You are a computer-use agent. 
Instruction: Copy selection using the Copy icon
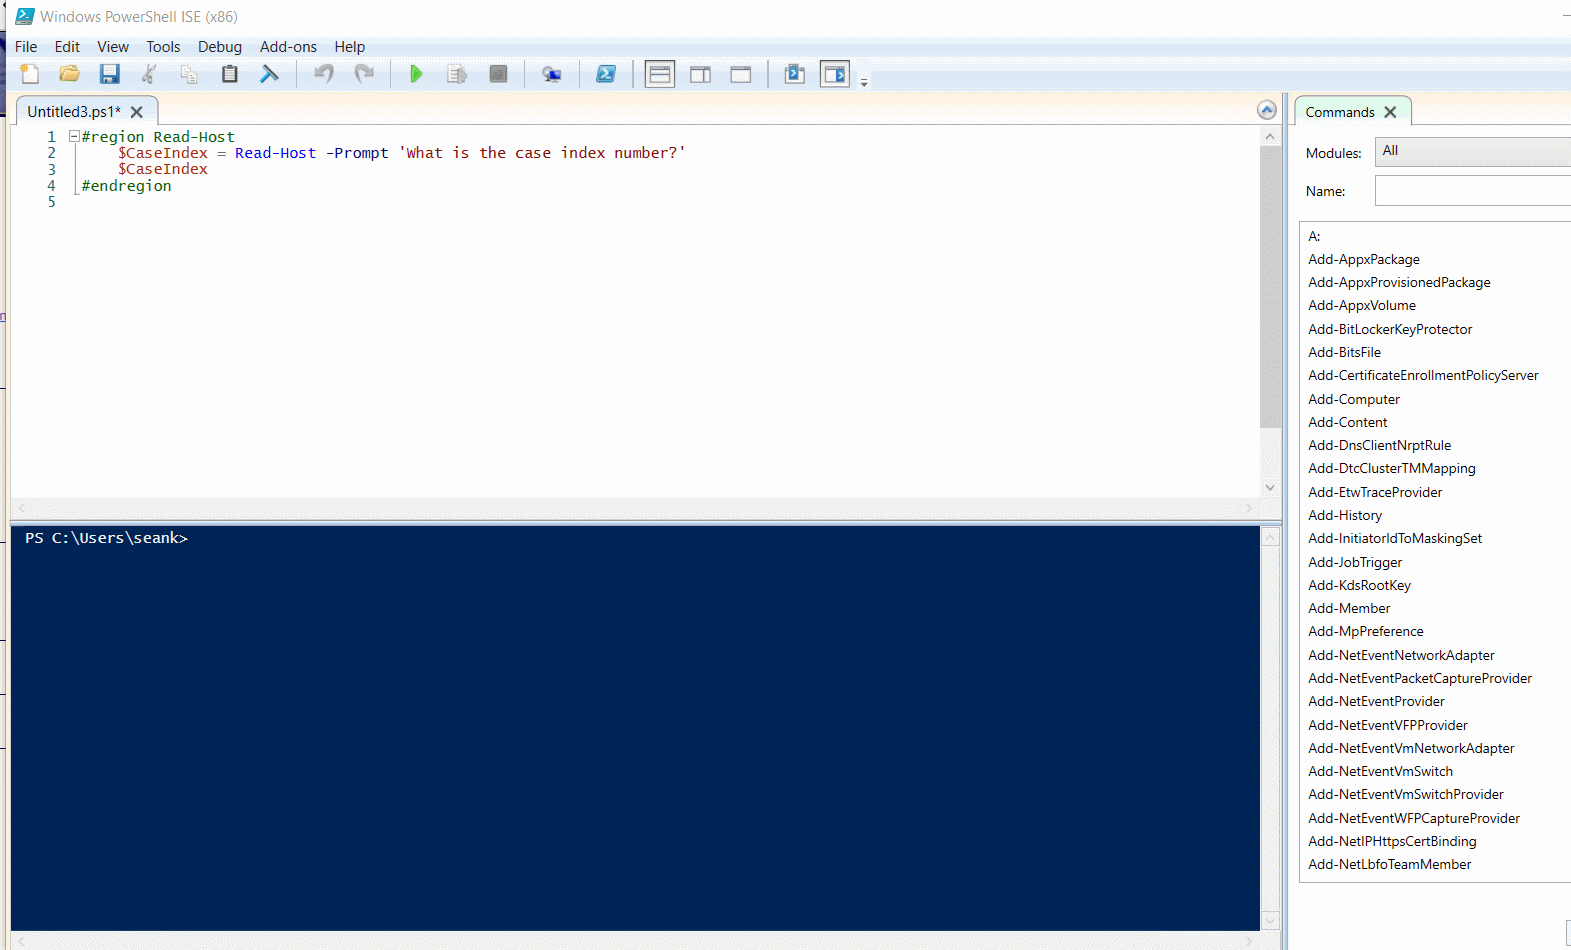click(189, 74)
